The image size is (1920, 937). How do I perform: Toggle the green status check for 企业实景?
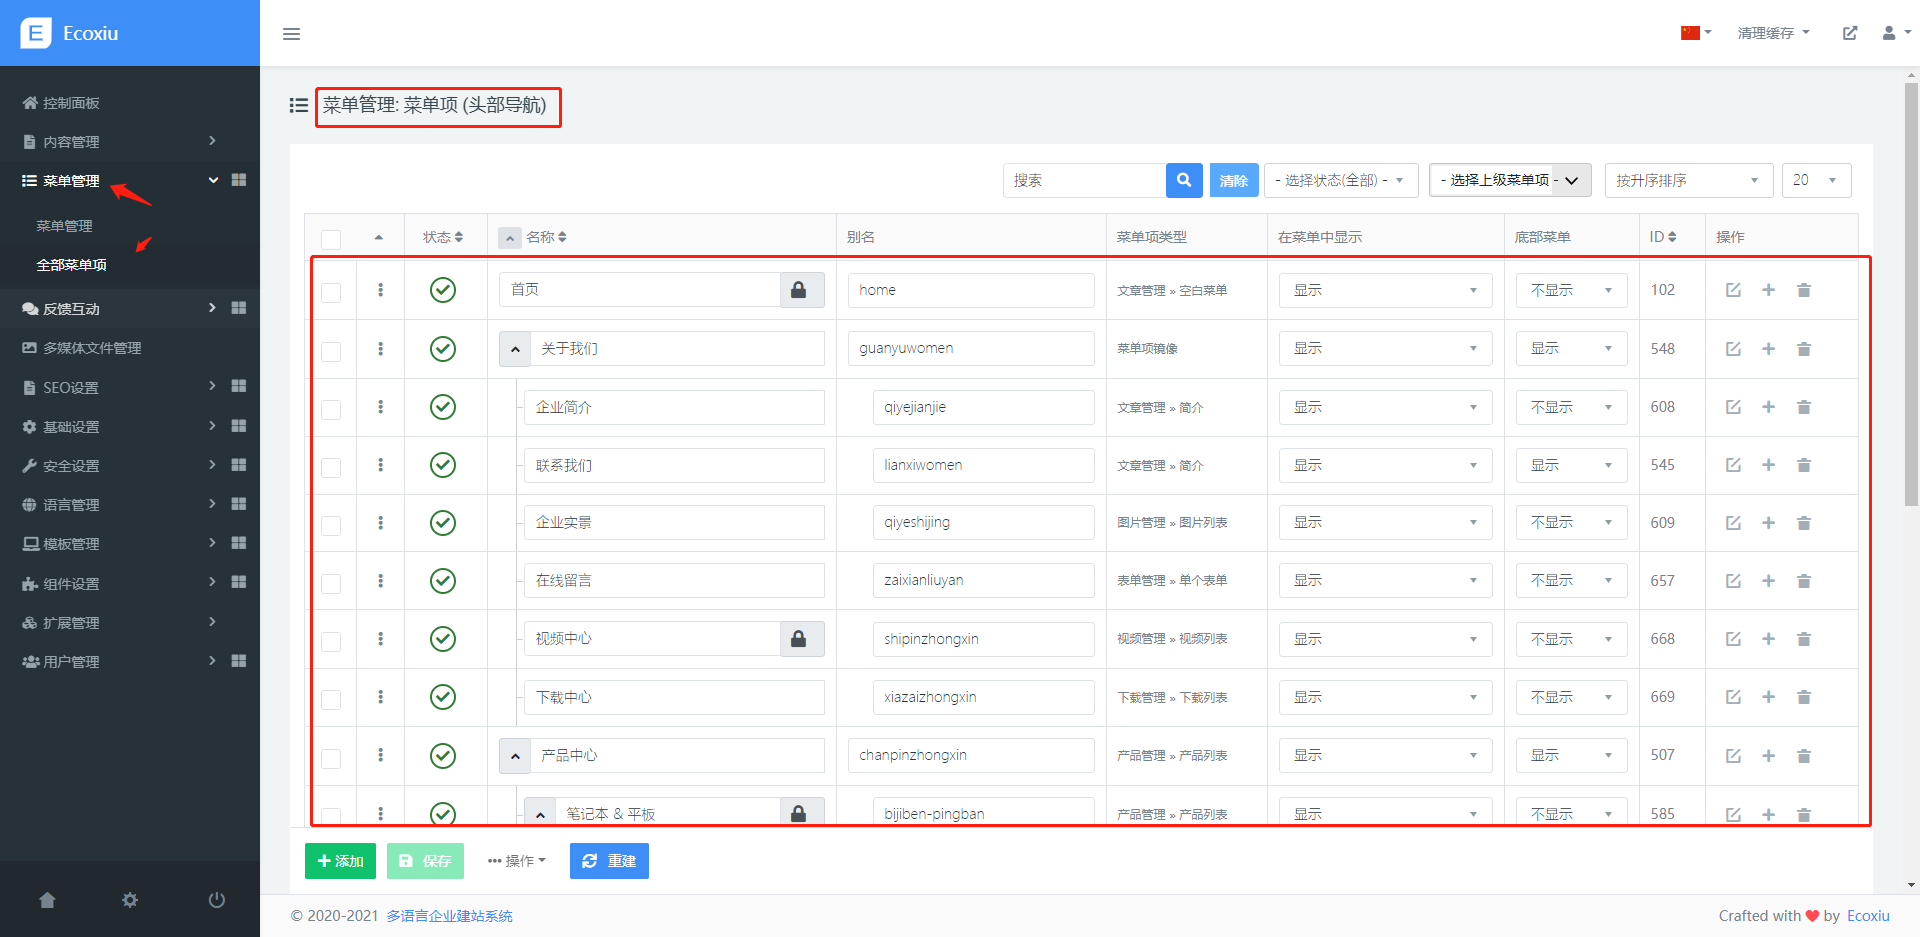443,523
